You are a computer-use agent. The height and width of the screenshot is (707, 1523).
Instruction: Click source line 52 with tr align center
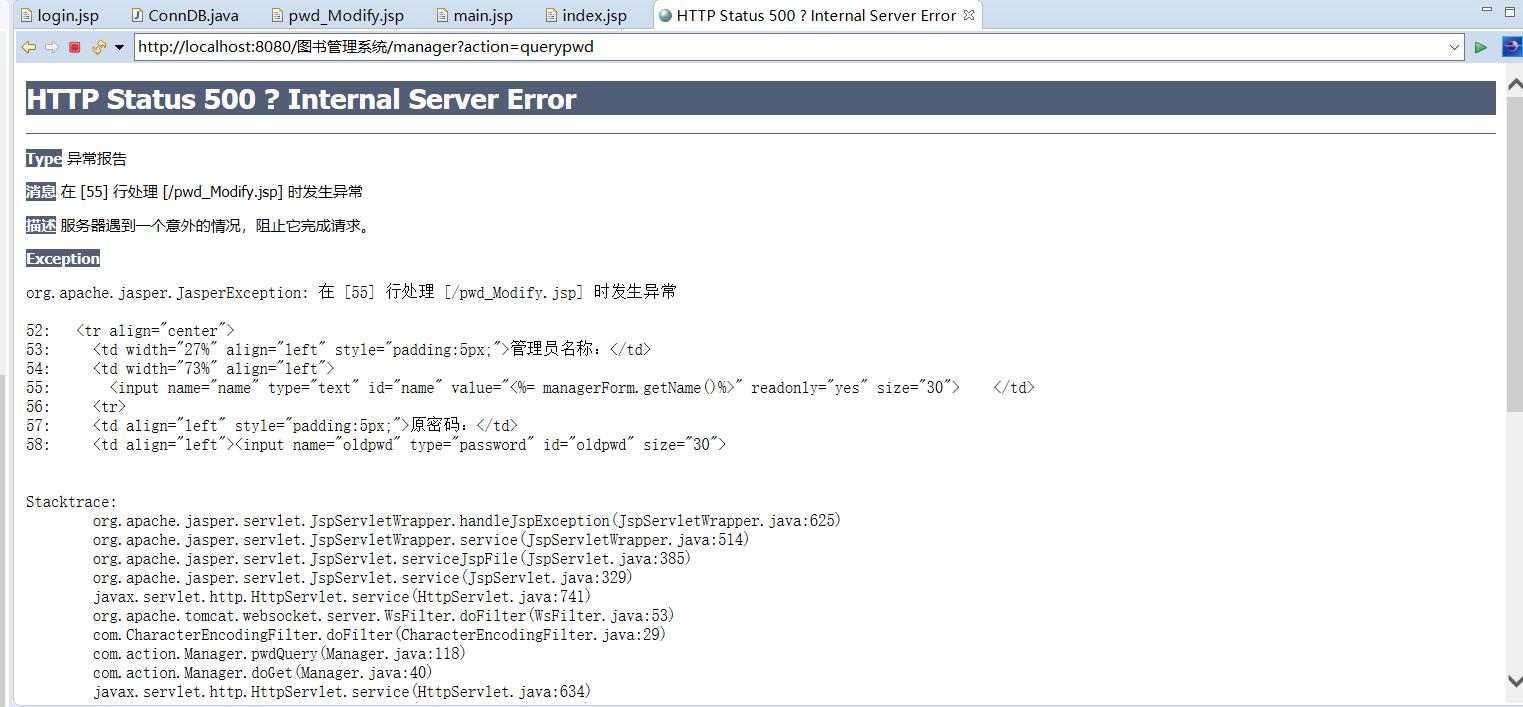click(130, 330)
